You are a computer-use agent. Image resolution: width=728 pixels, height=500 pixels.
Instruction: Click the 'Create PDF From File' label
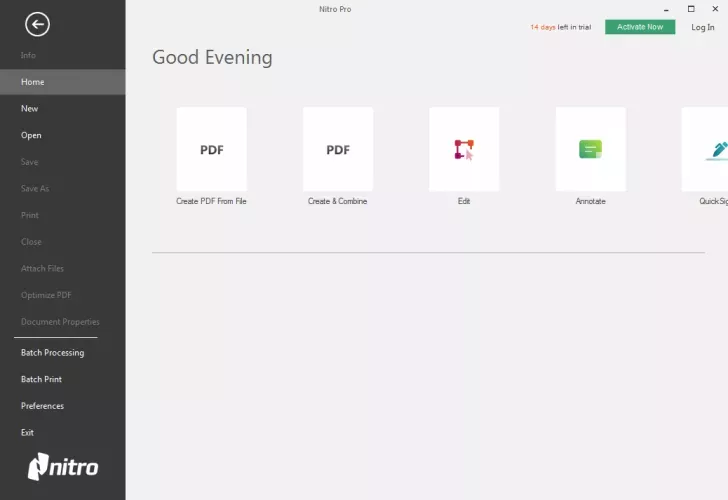[211, 201]
